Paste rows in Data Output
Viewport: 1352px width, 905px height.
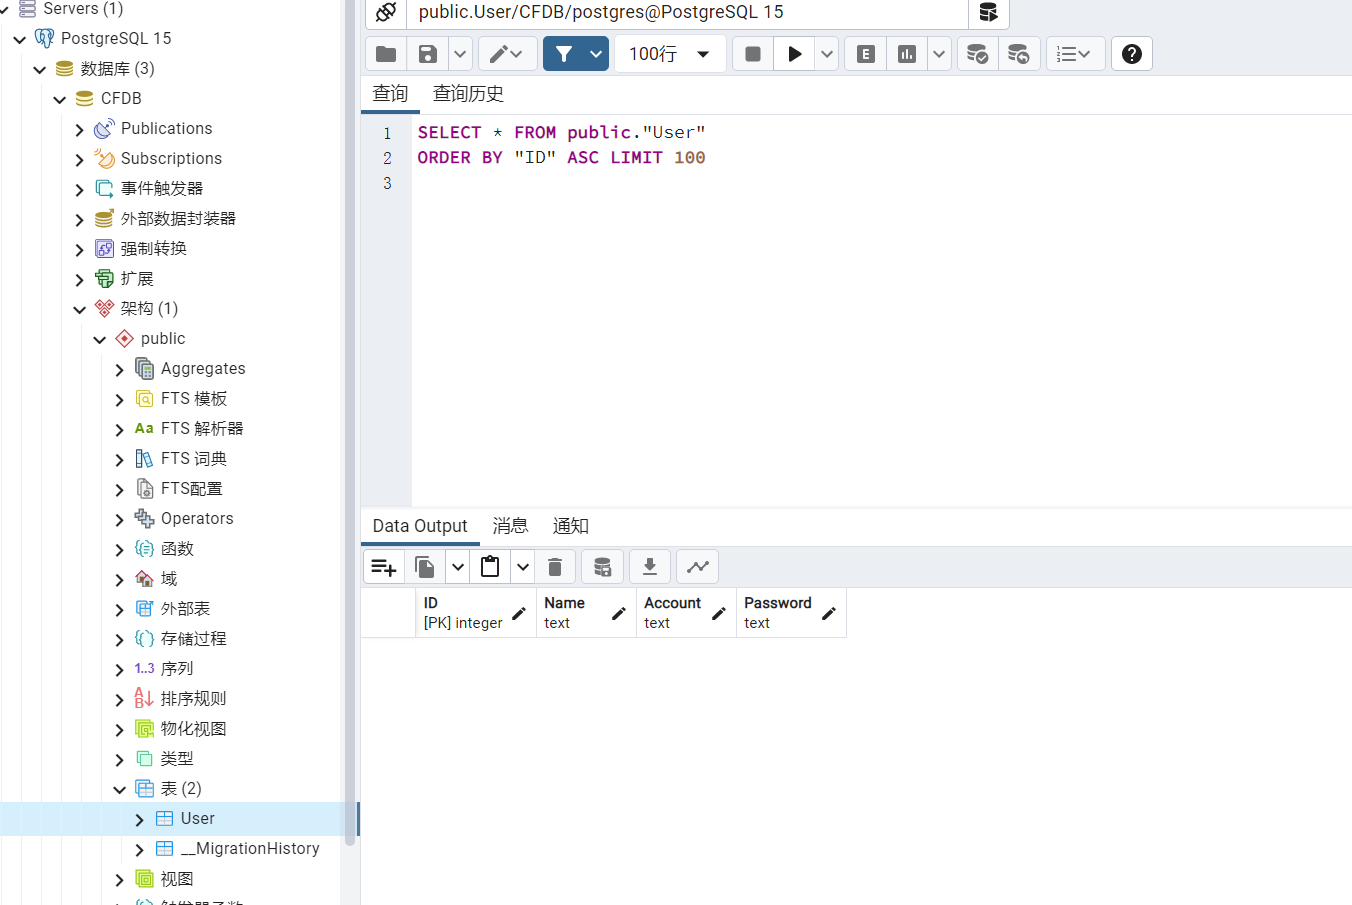490,567
